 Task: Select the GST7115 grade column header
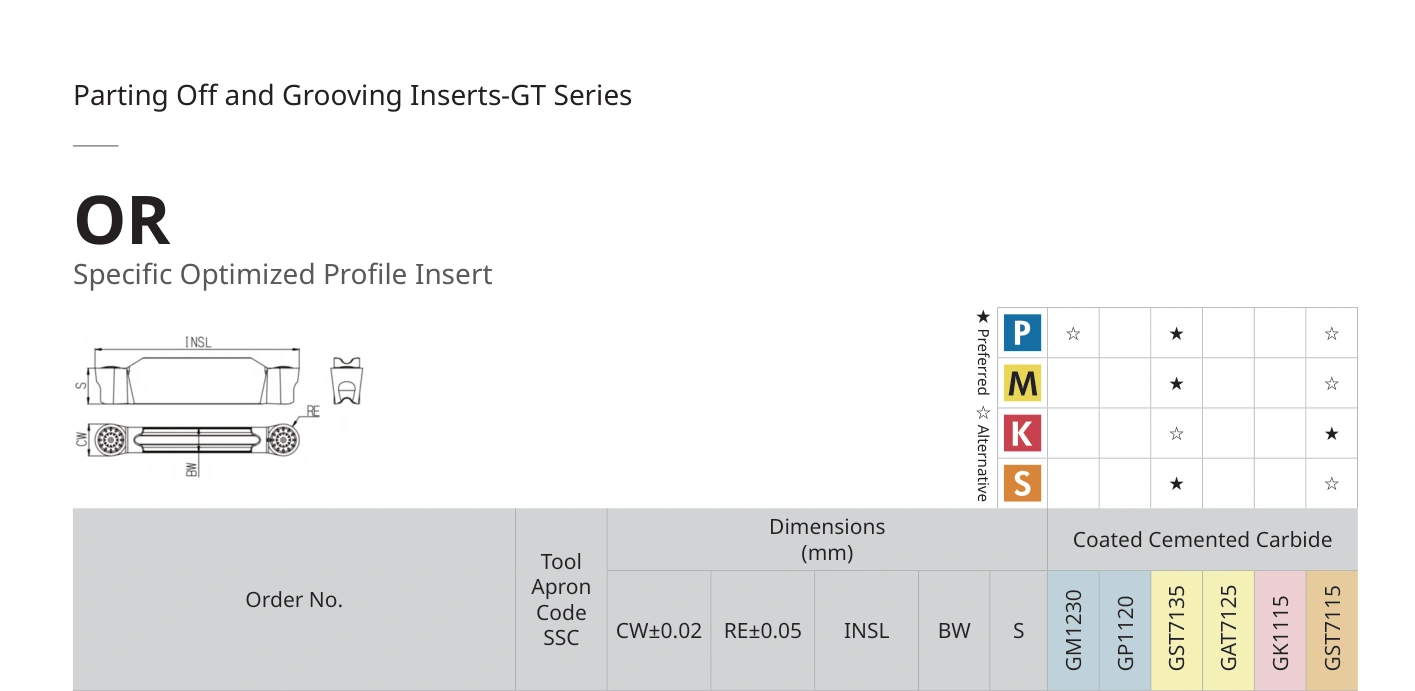point(1332,631)
